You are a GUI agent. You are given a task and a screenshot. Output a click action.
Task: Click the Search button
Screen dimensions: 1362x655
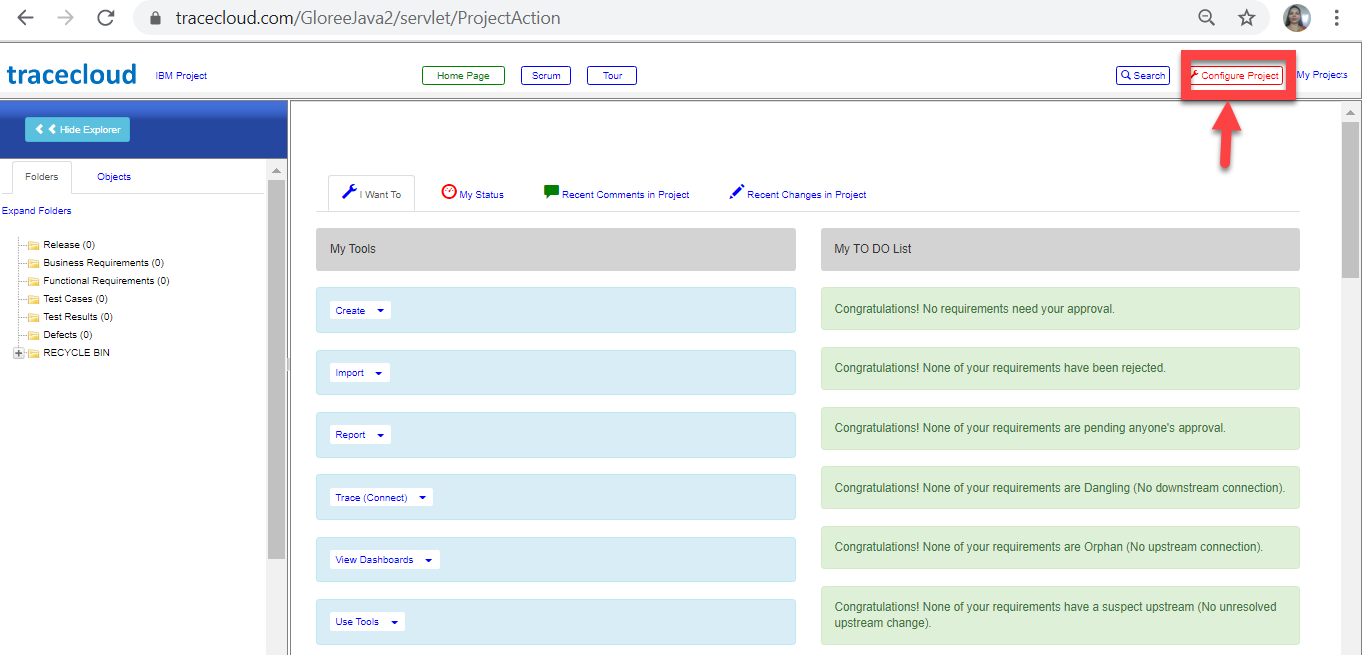pos(1143,76)
